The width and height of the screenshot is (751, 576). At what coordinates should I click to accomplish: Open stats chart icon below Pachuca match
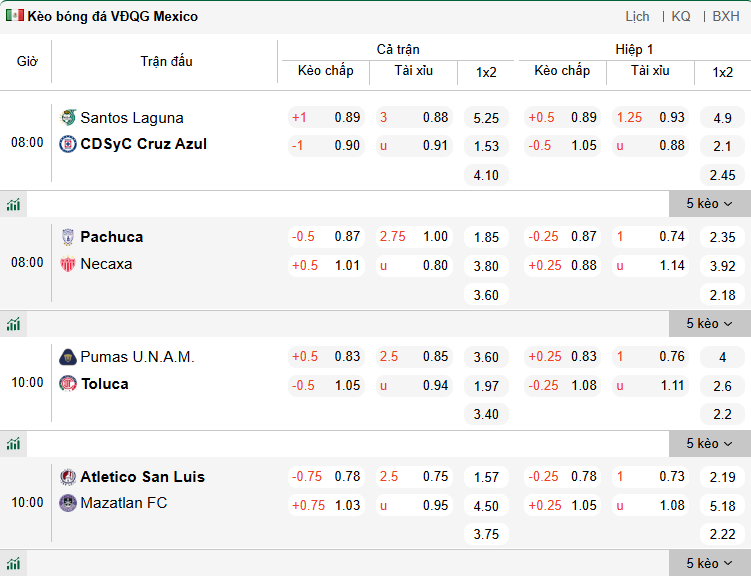pyautogui.click(x=13, y=324)
